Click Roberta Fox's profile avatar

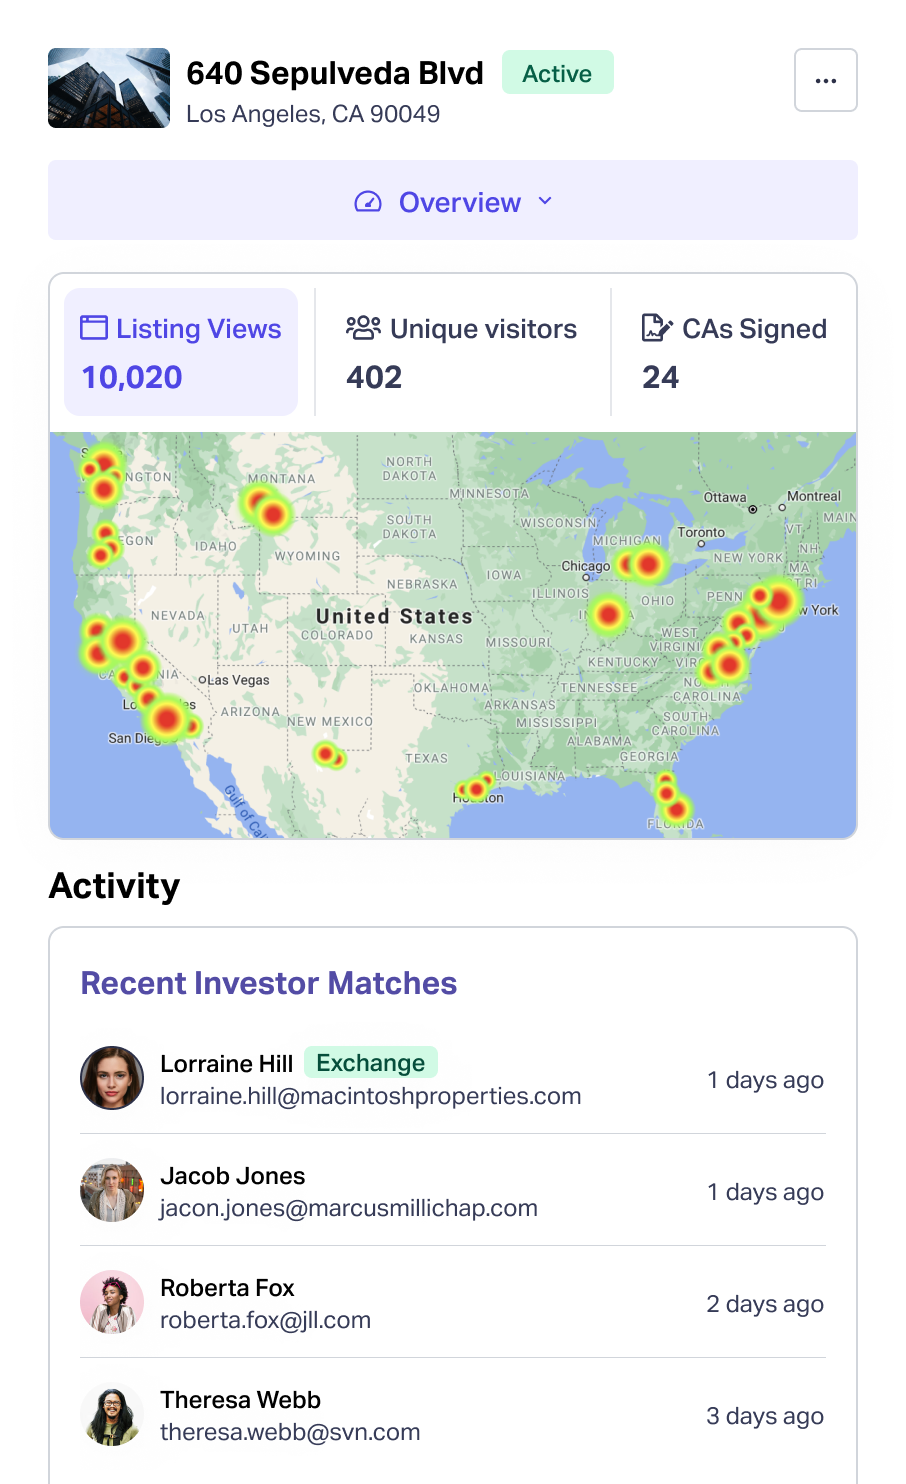tap(112, 1302)
